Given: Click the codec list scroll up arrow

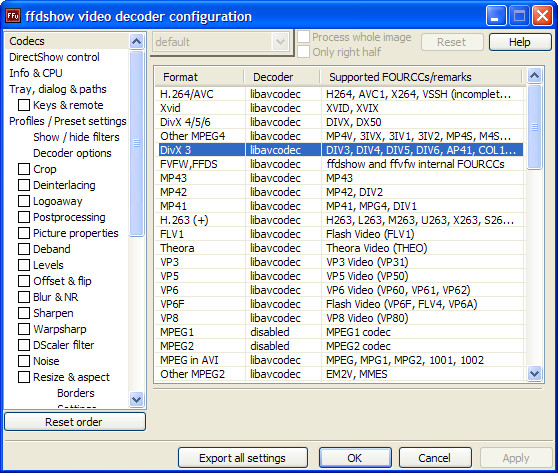Looking at the screenshot, I should pyautogui.click(x=535, y=75).
